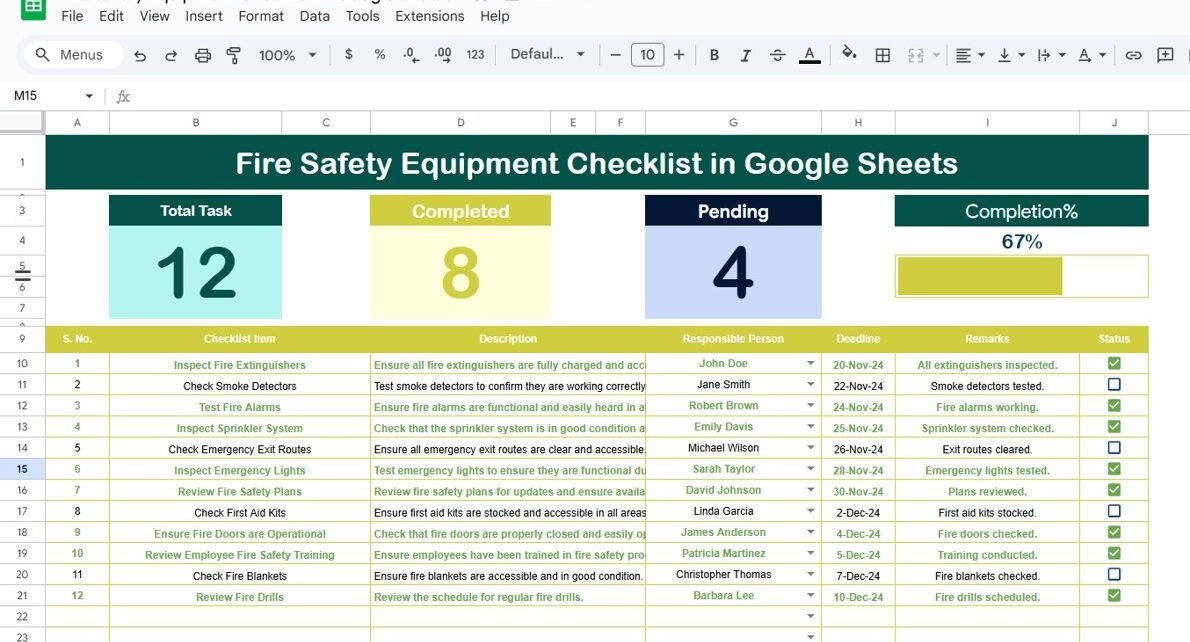Open text color picker

click(810, 55)
